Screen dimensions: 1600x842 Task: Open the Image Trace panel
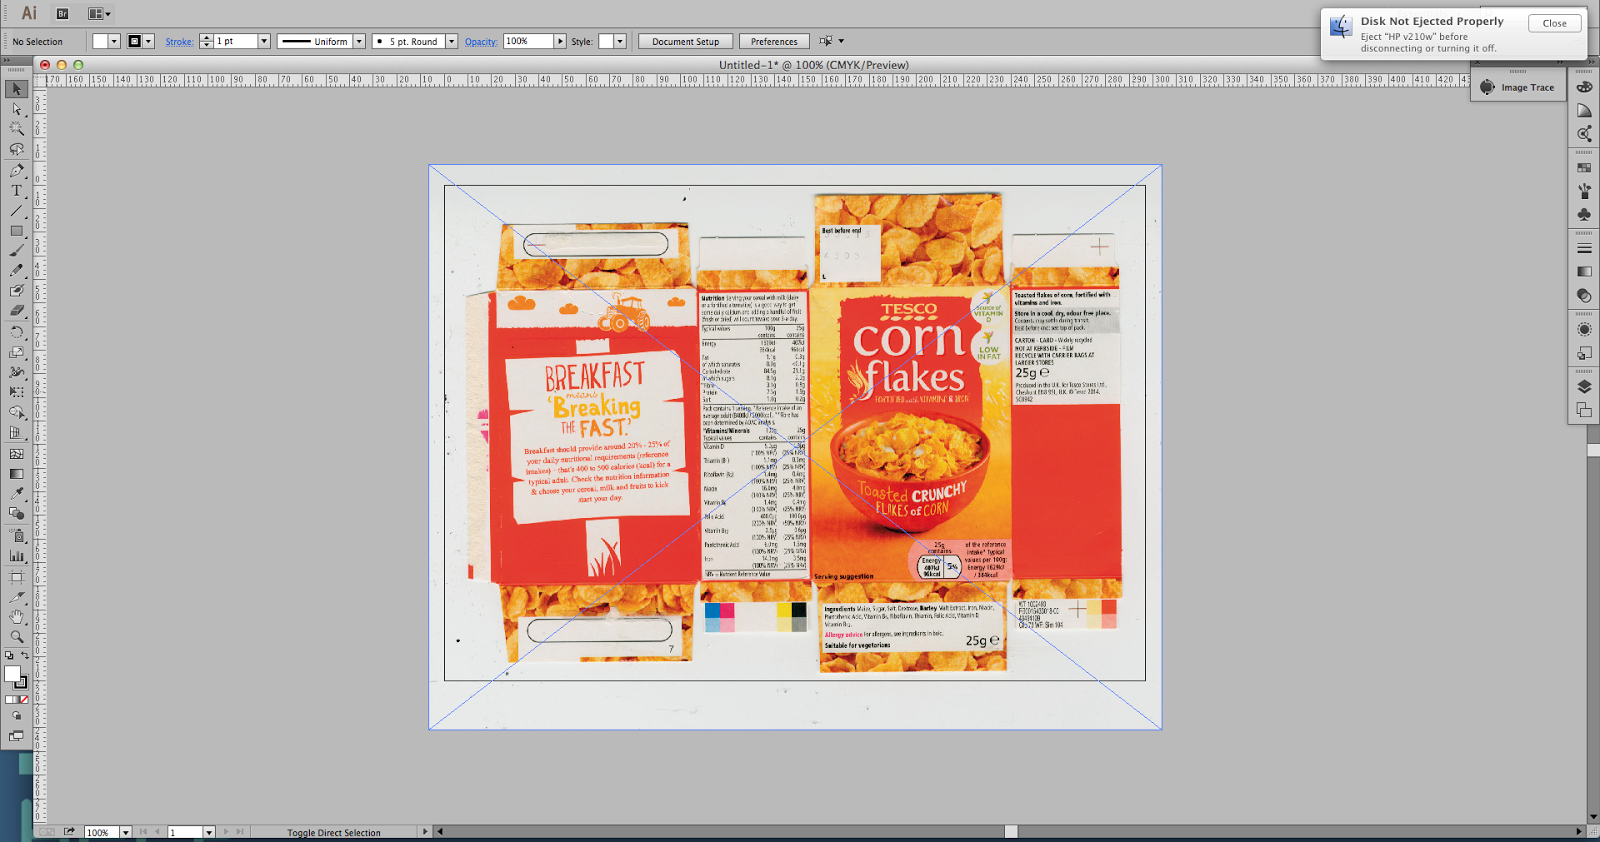pos(1518,87)
